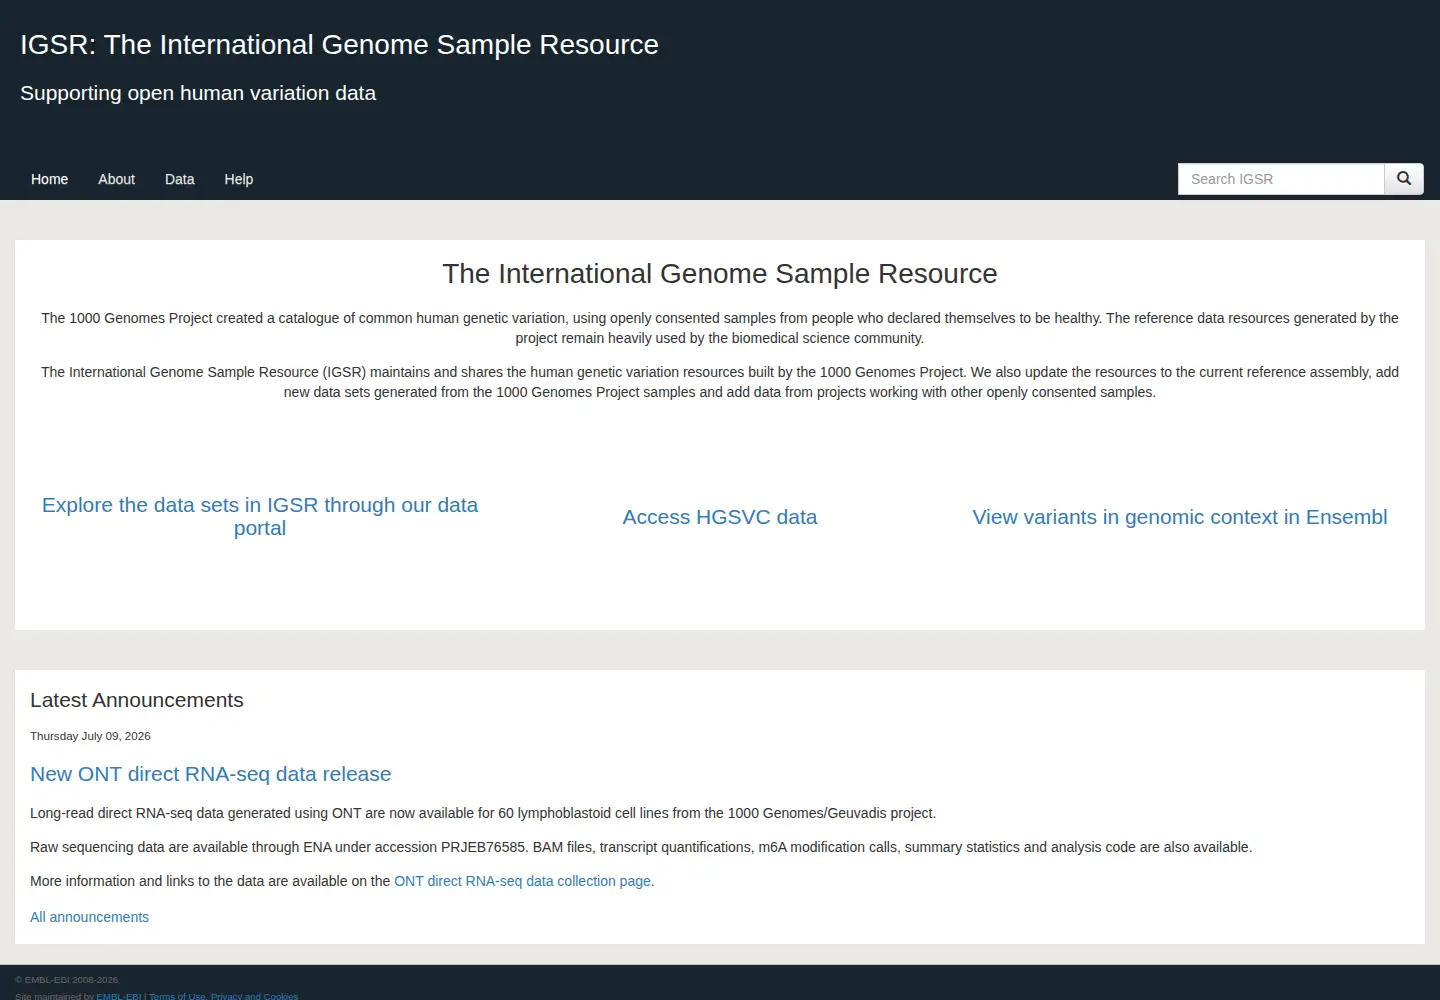Click the EMBL-EBI footer link
1440x1000 pixels.
119,996
